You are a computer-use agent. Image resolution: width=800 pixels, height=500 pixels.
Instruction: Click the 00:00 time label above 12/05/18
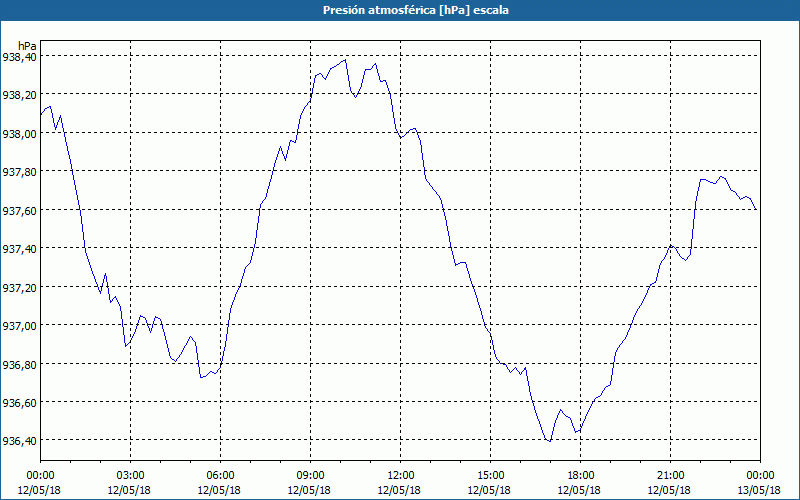(40, 476)
